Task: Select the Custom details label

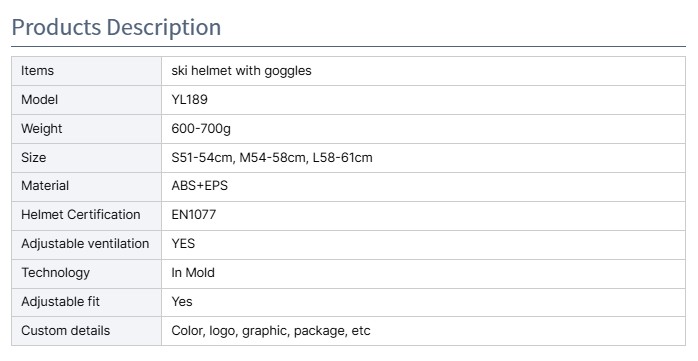Action: point(65,331)
